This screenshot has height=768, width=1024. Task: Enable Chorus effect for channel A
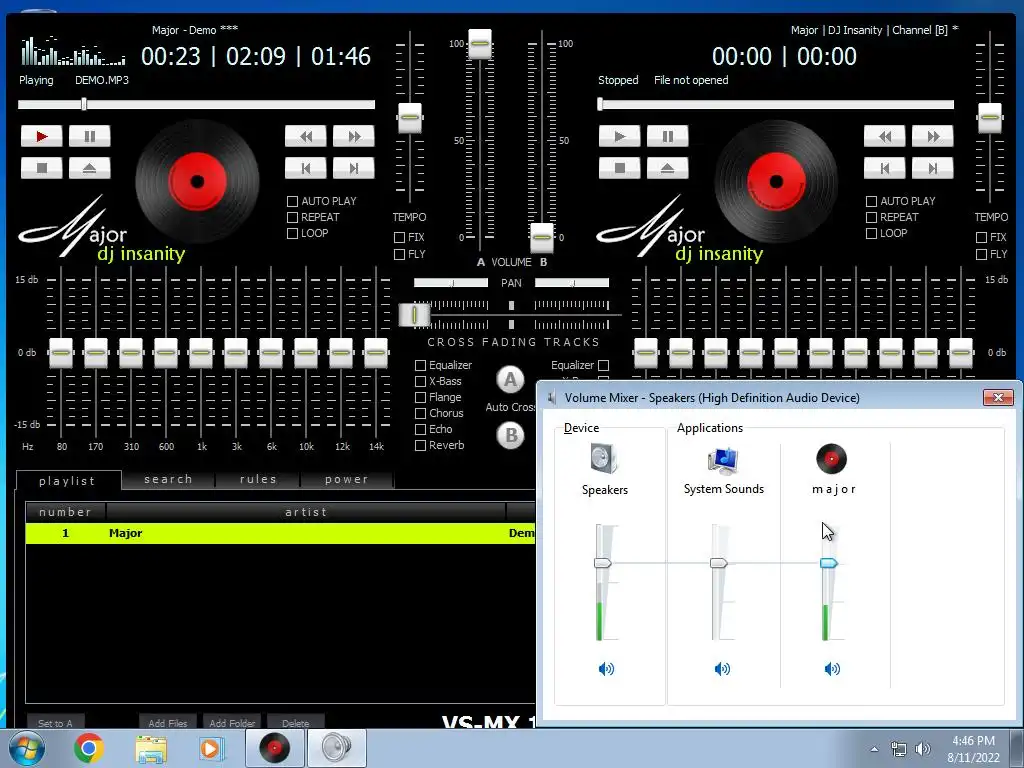(x=421, y=413)
